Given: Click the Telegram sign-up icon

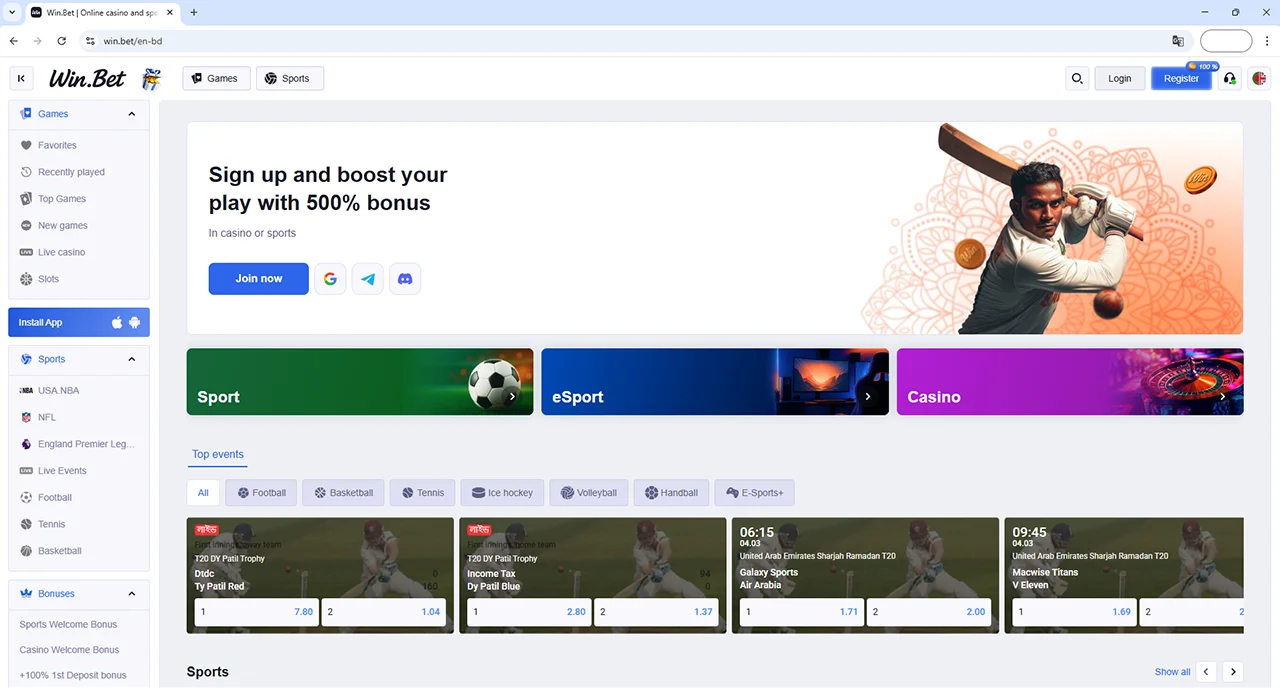Looking at the screenshot, I should 368,279.
